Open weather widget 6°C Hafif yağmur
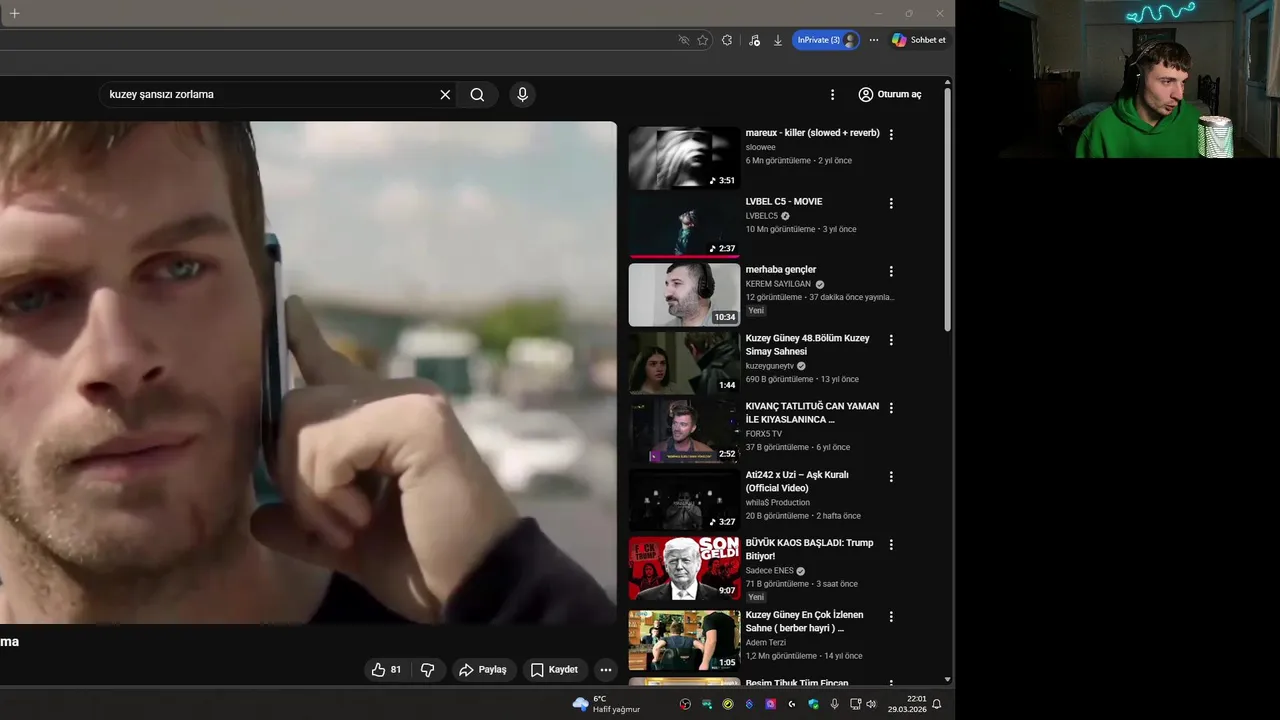 click(606, 704)
